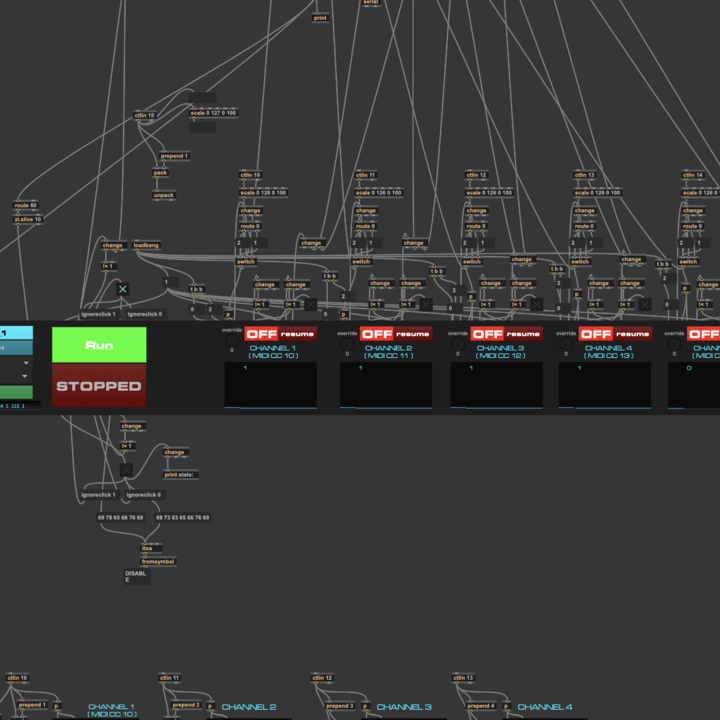Open the upper dropdown left of Run
This screenshot has height=720, width=720.
click(16, 362)
